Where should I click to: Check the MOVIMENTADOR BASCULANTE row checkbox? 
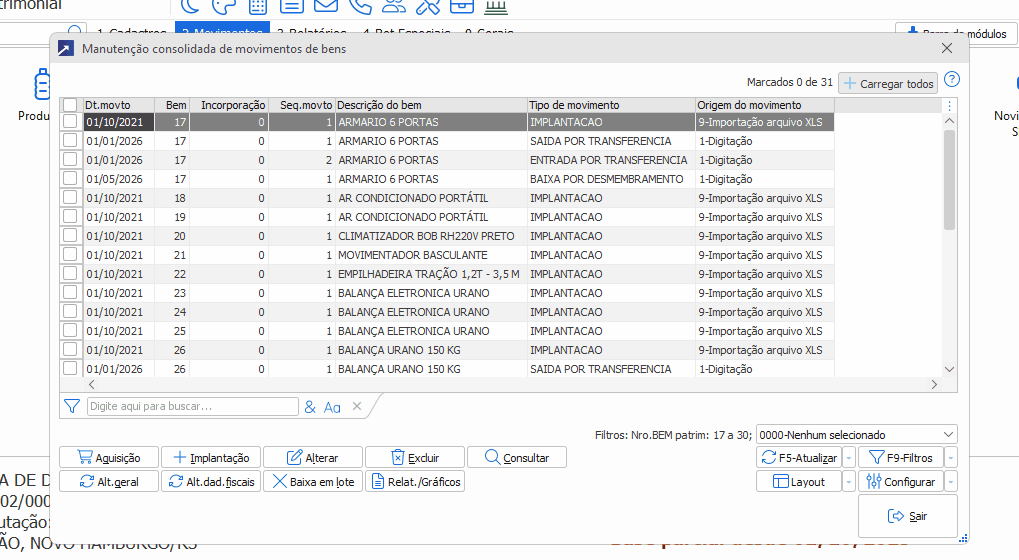pos(70,254)
